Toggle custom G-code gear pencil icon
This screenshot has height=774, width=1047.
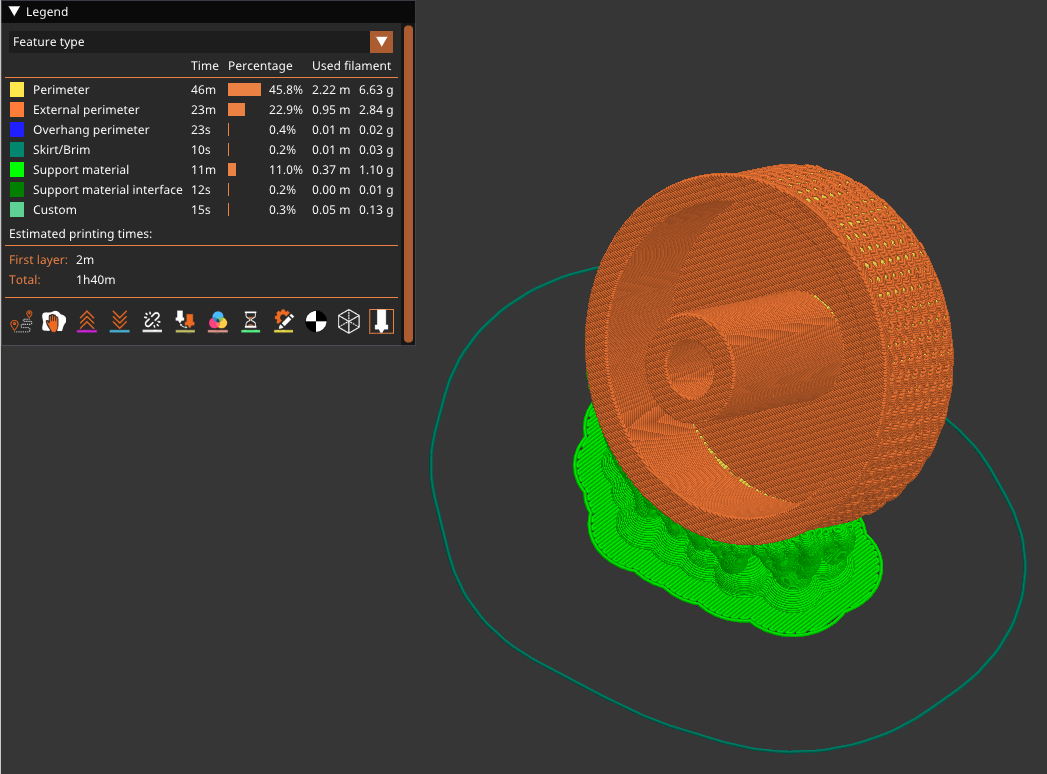(x=283, y=322)
